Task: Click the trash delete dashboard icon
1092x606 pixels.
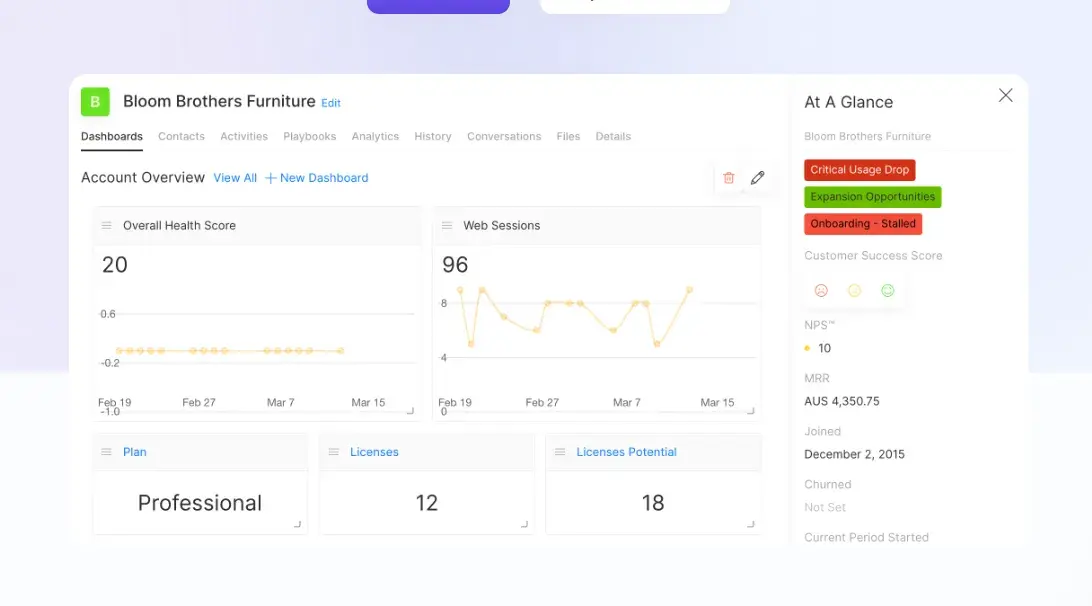Action: point(728,178)
